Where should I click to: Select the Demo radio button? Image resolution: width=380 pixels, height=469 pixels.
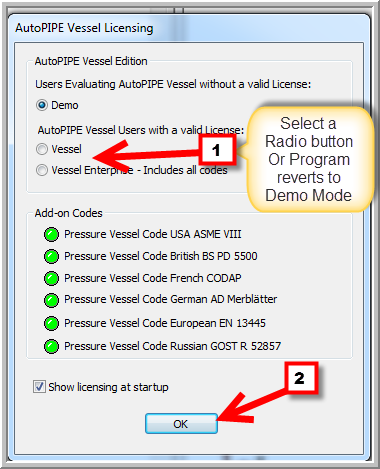(42, 105)
